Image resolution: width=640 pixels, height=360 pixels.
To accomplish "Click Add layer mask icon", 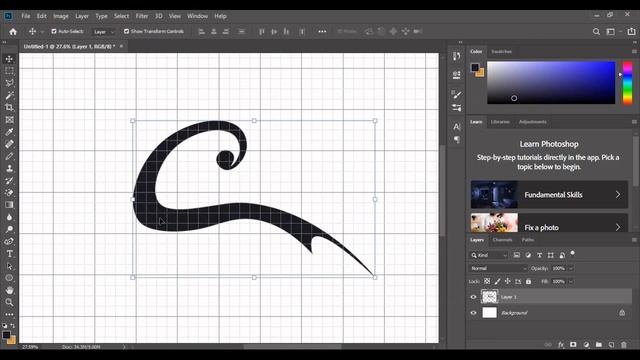I will 573,345.
